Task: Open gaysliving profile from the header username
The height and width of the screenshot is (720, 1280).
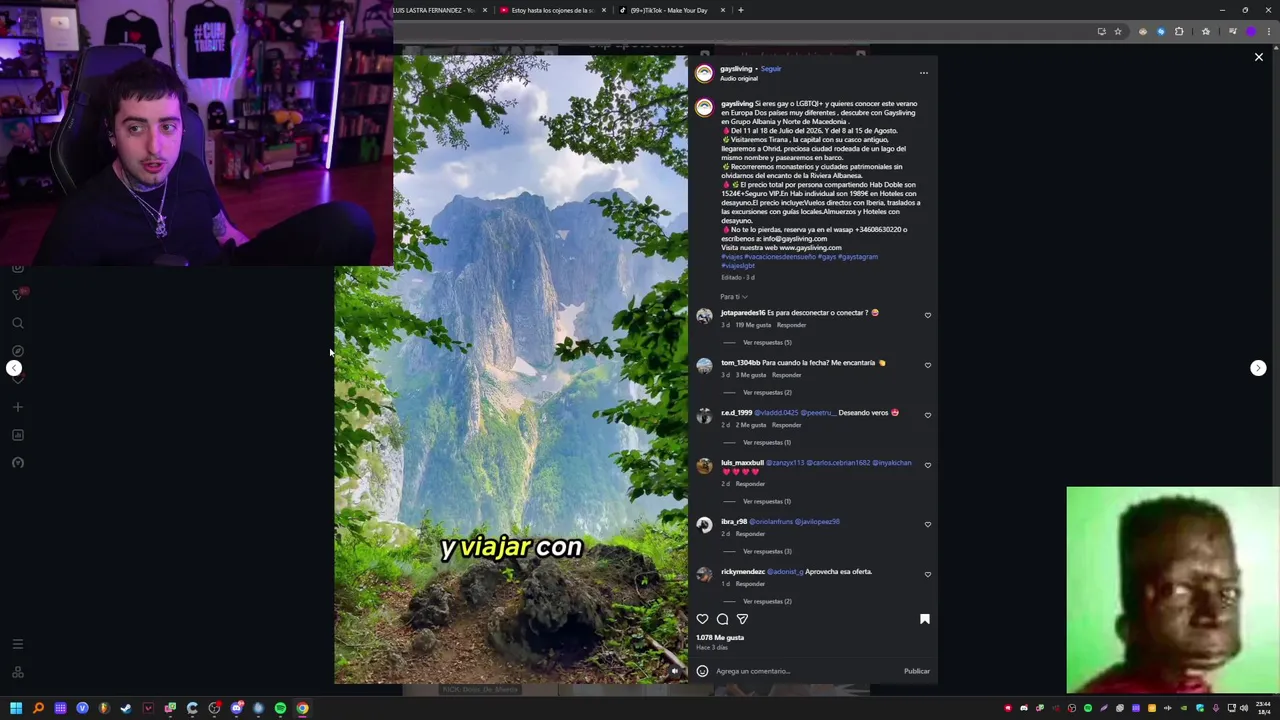Action: (736, 69)
